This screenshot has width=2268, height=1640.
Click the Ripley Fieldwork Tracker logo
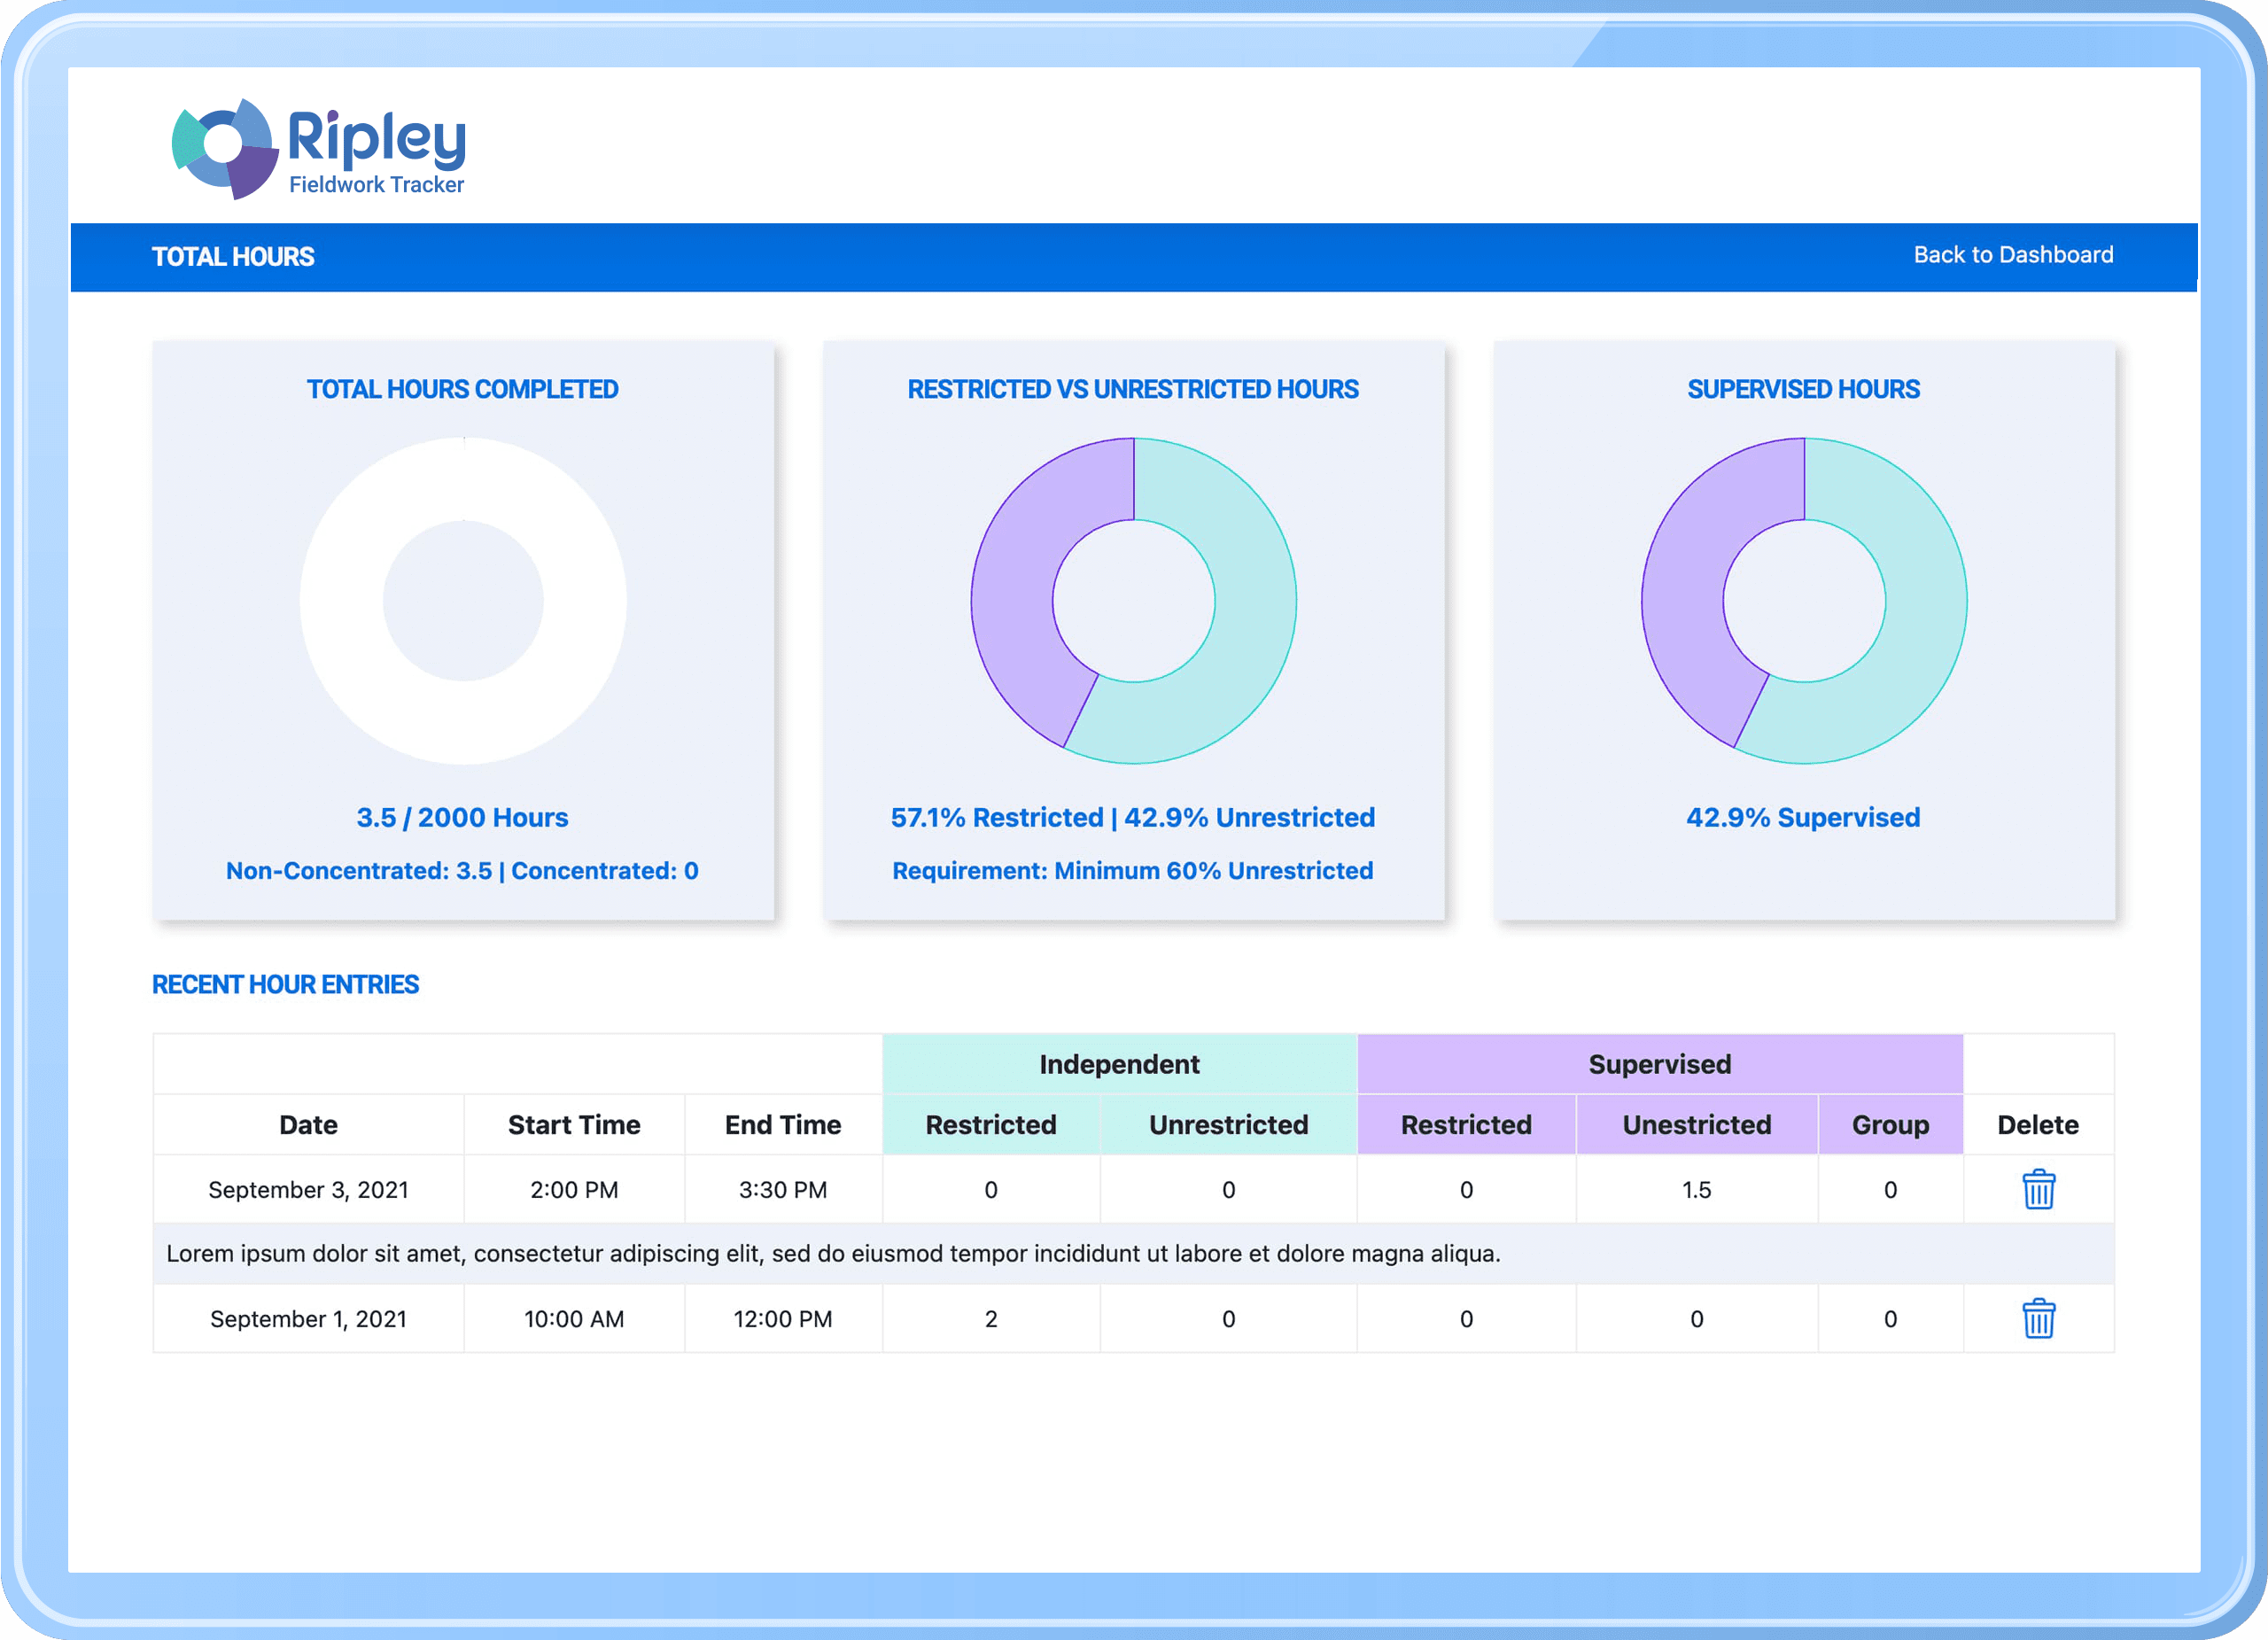coord(318,149)
